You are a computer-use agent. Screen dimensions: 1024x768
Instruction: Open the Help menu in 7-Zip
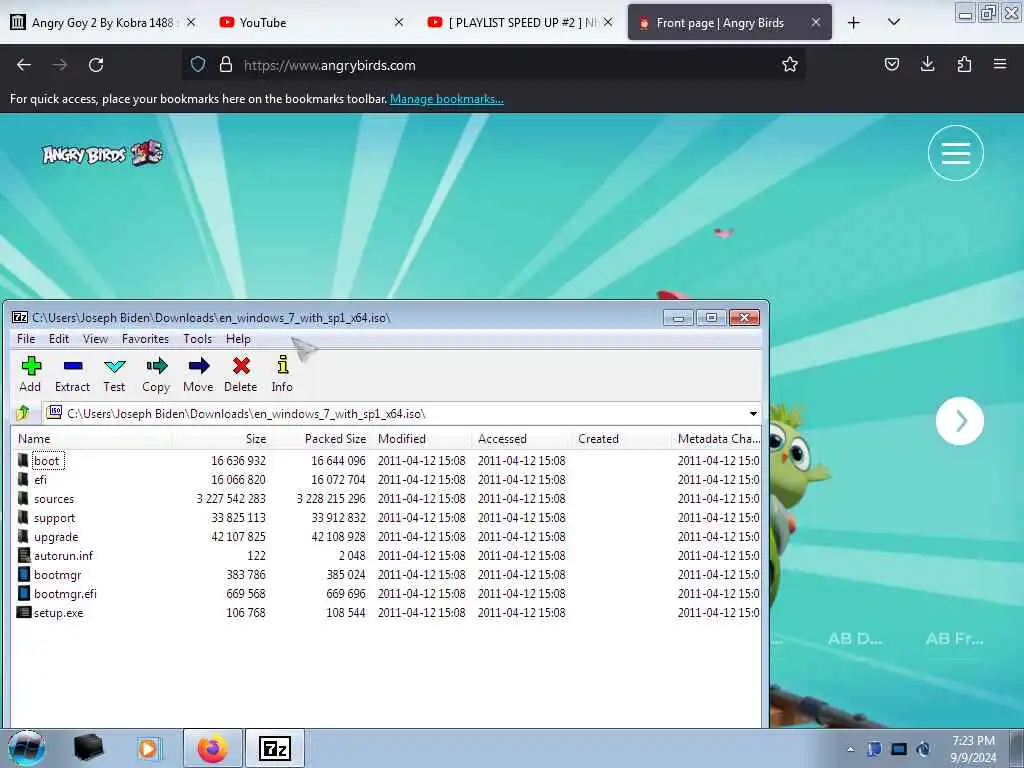(238, 339)
